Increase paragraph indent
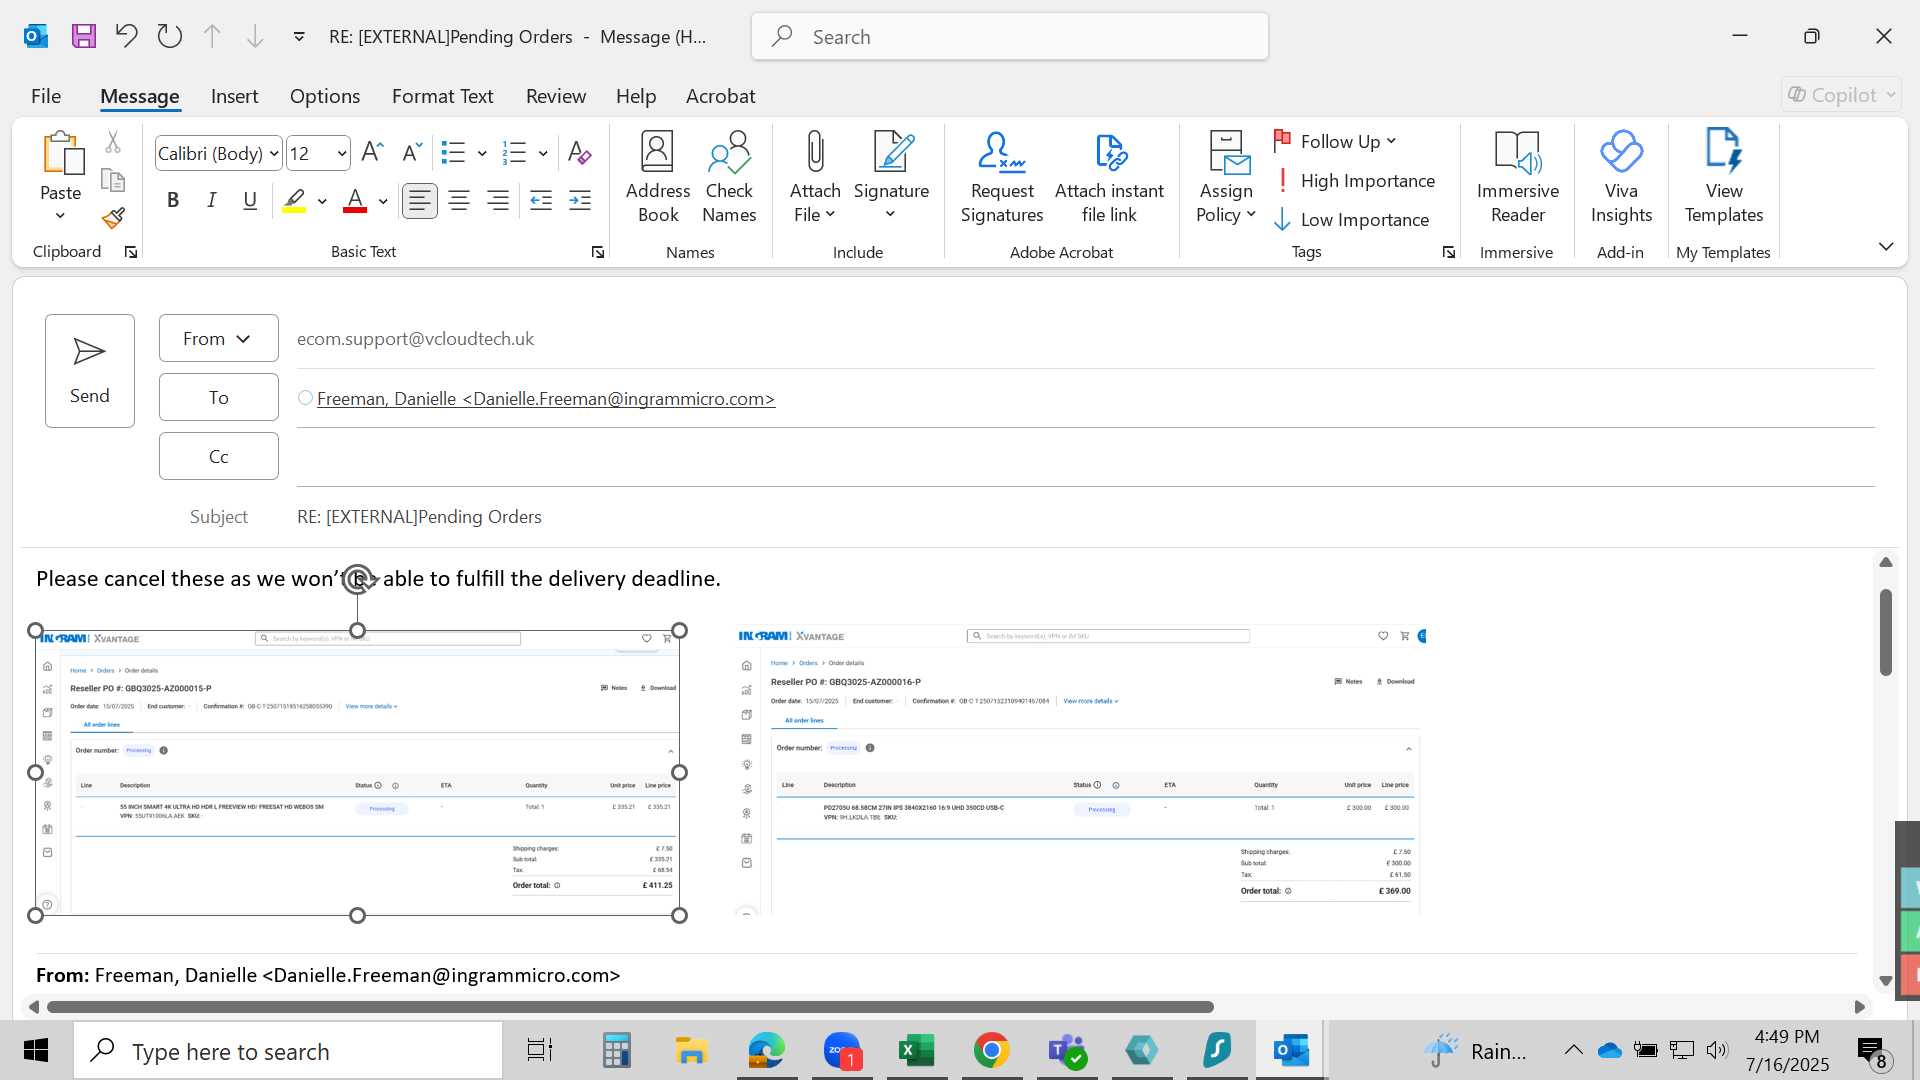The image size is (1920, 1080). point(580,201)
